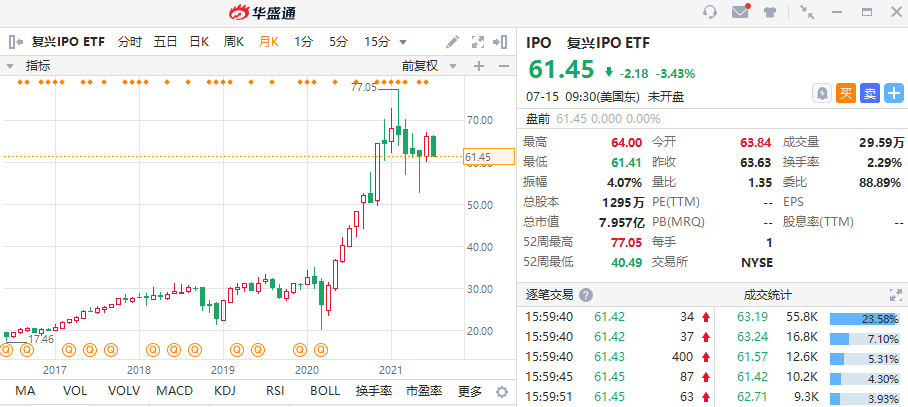This screenshot has width=908, height=407.
Task: Click the 61.45 current price chart label
Action: coord(489,156)
